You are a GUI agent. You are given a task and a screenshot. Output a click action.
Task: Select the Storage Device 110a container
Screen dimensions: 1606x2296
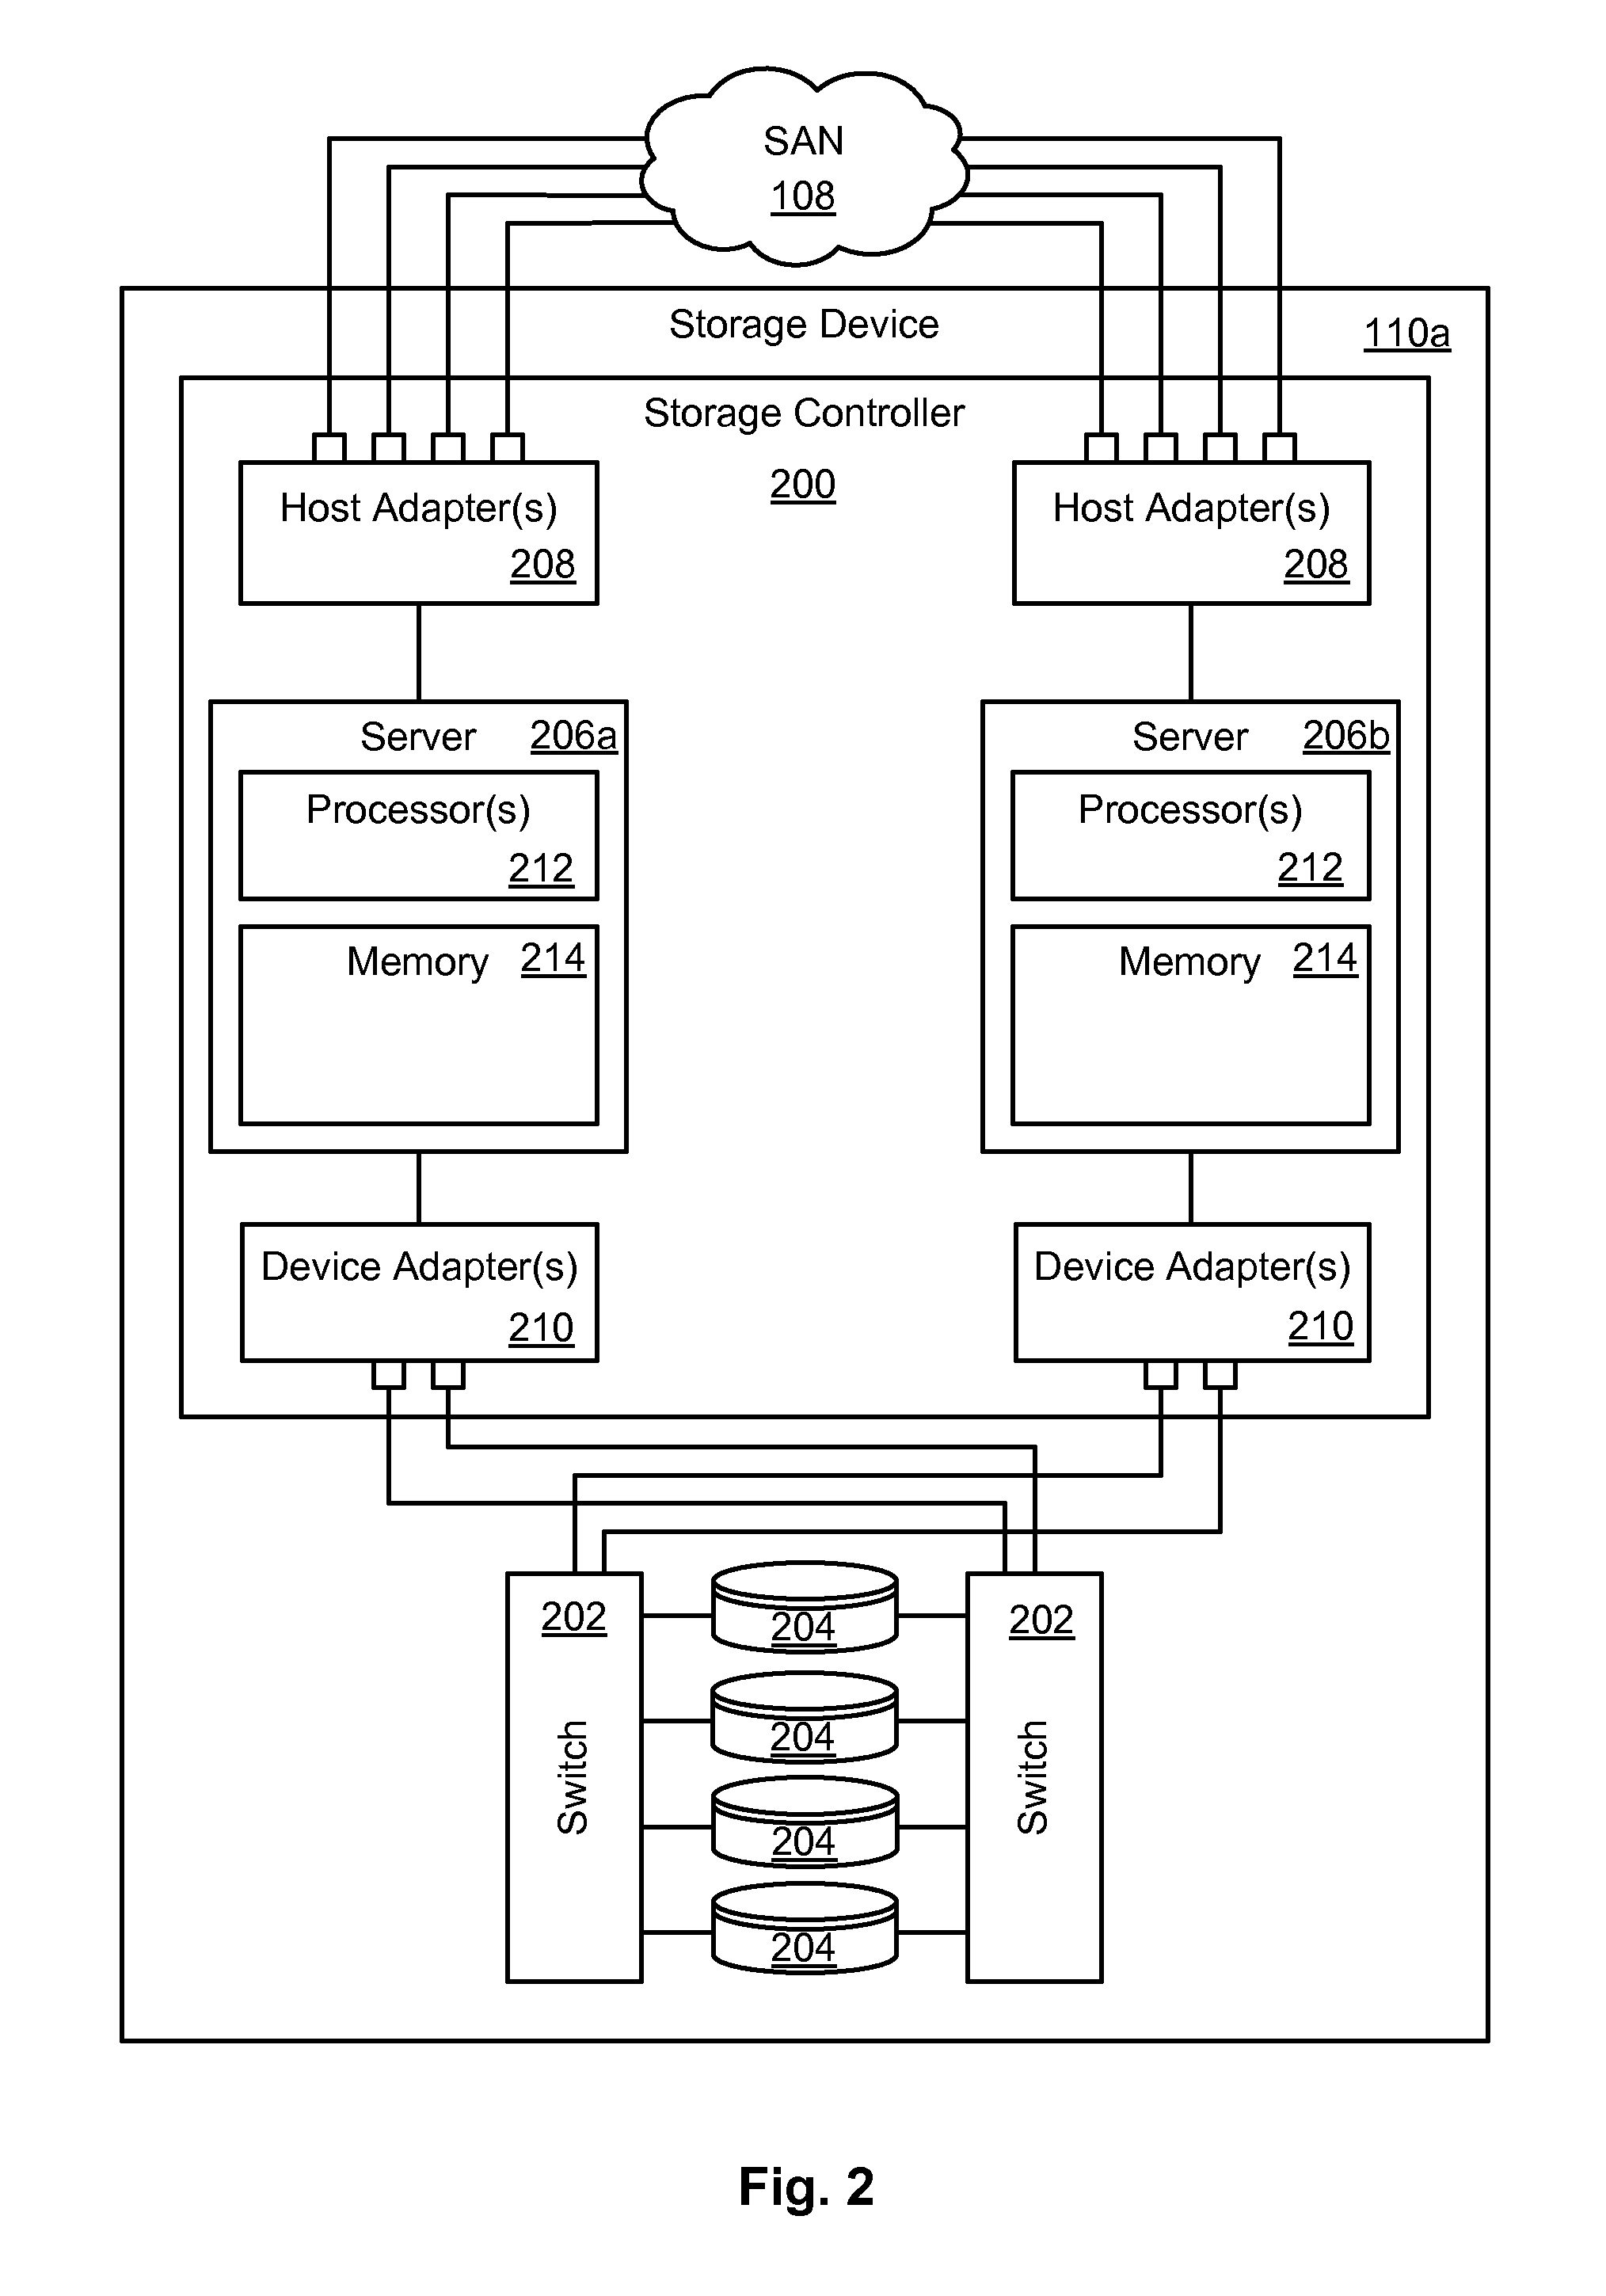click(804, 309)
